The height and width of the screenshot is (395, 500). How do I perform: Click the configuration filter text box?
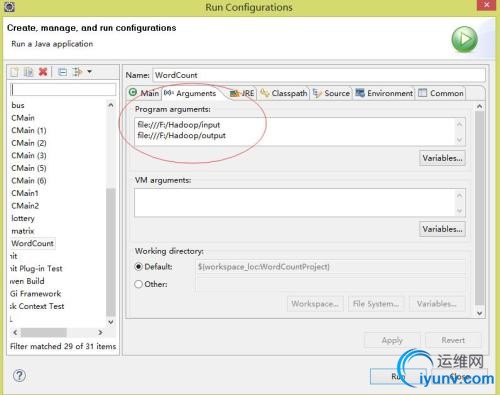pyautogui.click(x=63, y=89)
